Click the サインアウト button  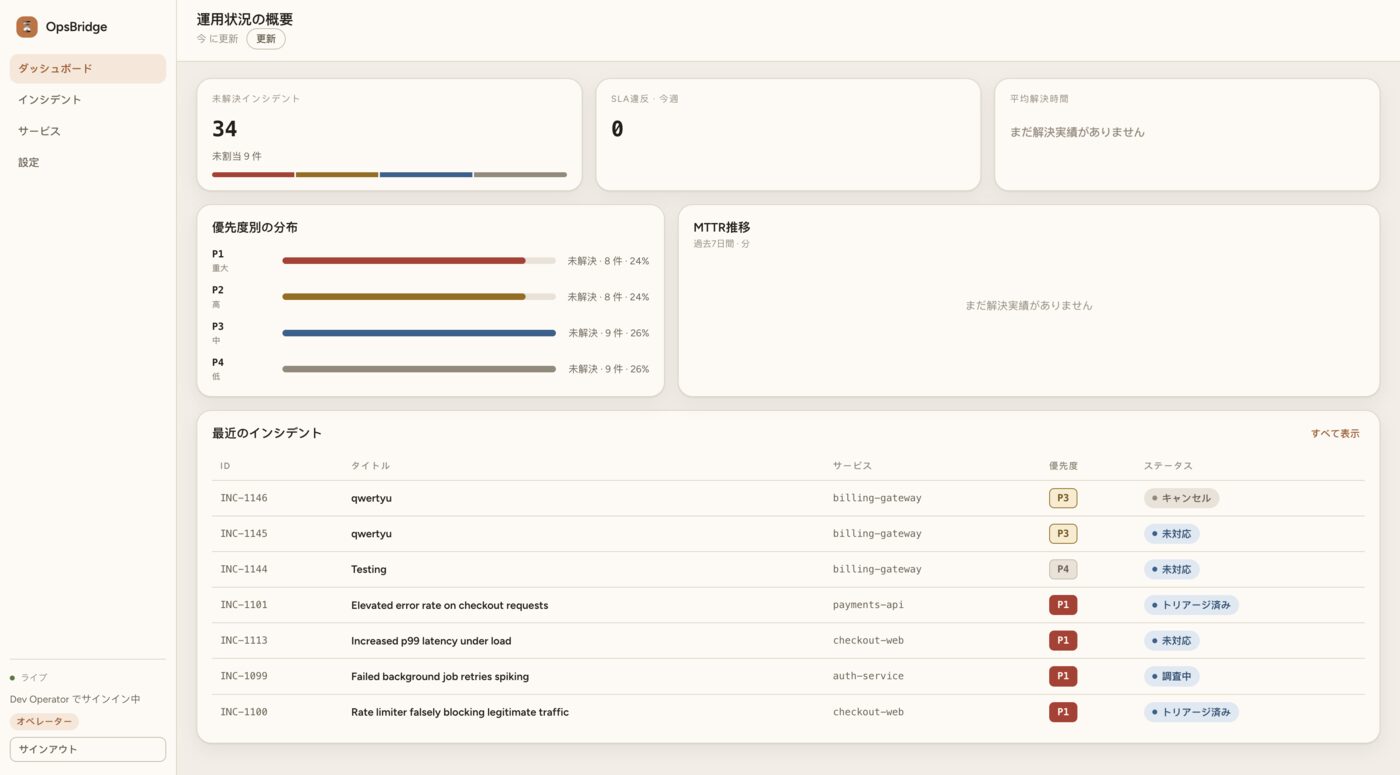point(88,749)
